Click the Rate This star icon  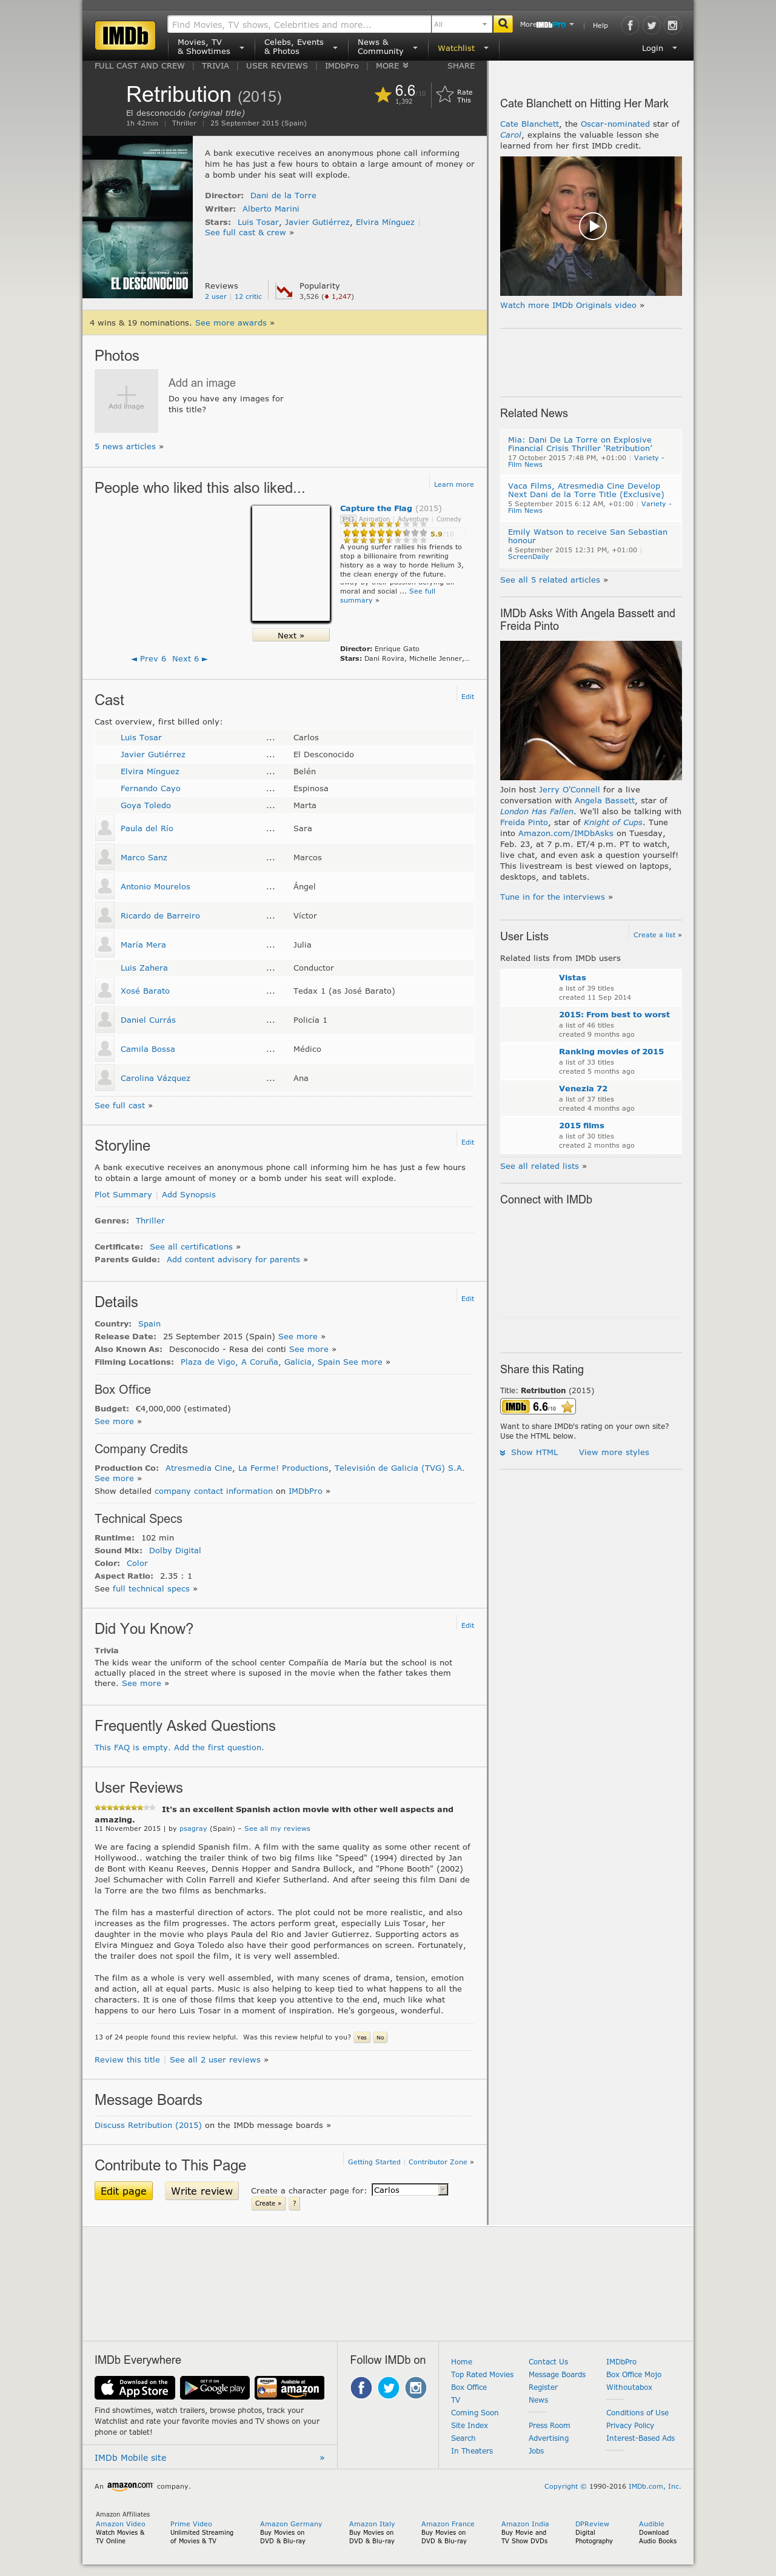pos(445,95)
